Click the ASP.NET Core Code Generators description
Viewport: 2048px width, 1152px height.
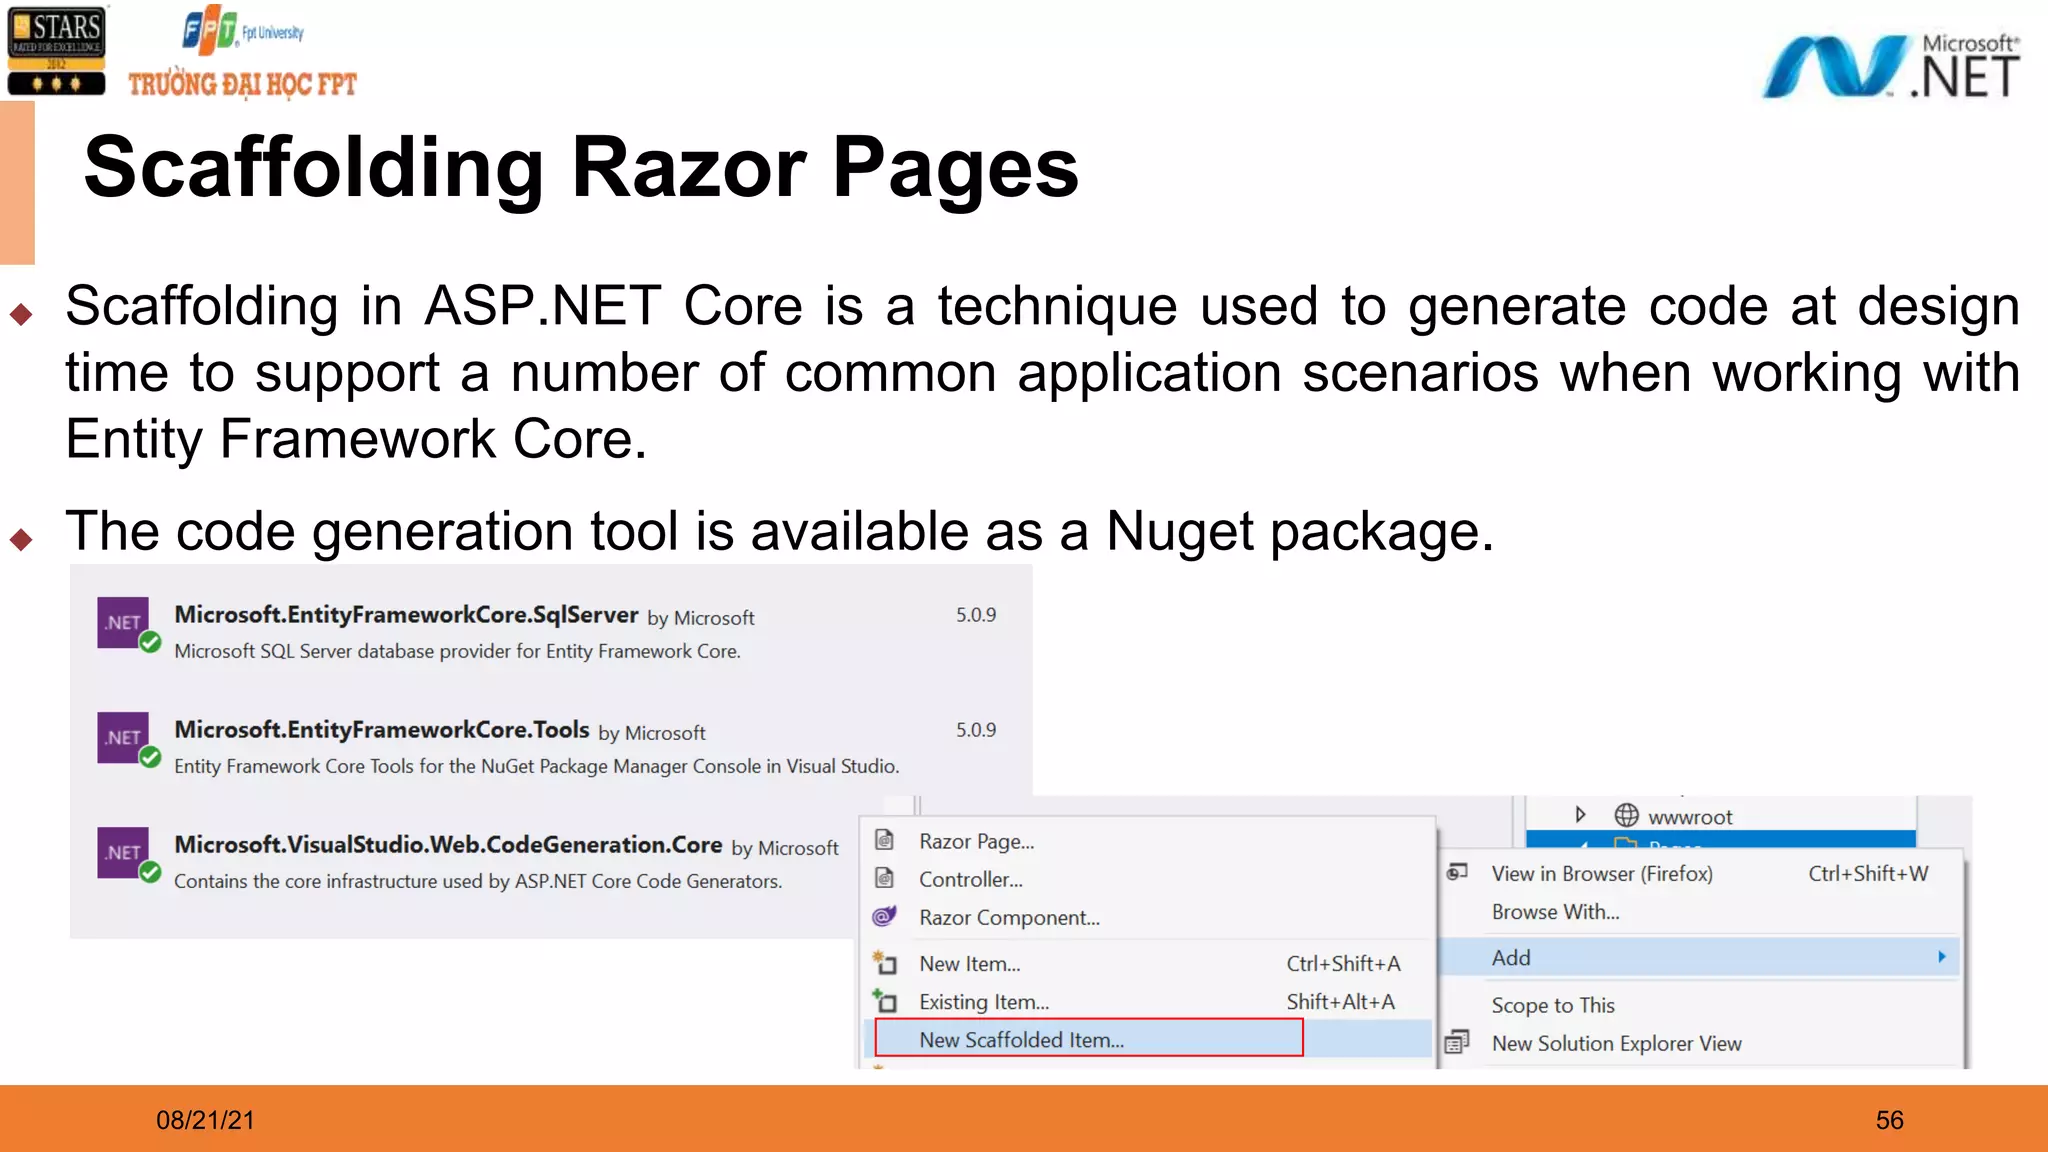coord(478,881)
